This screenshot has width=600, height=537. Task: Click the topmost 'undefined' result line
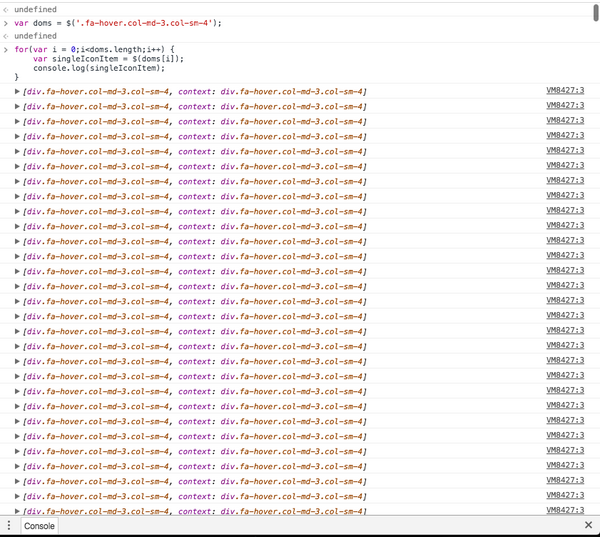(35, 9)
